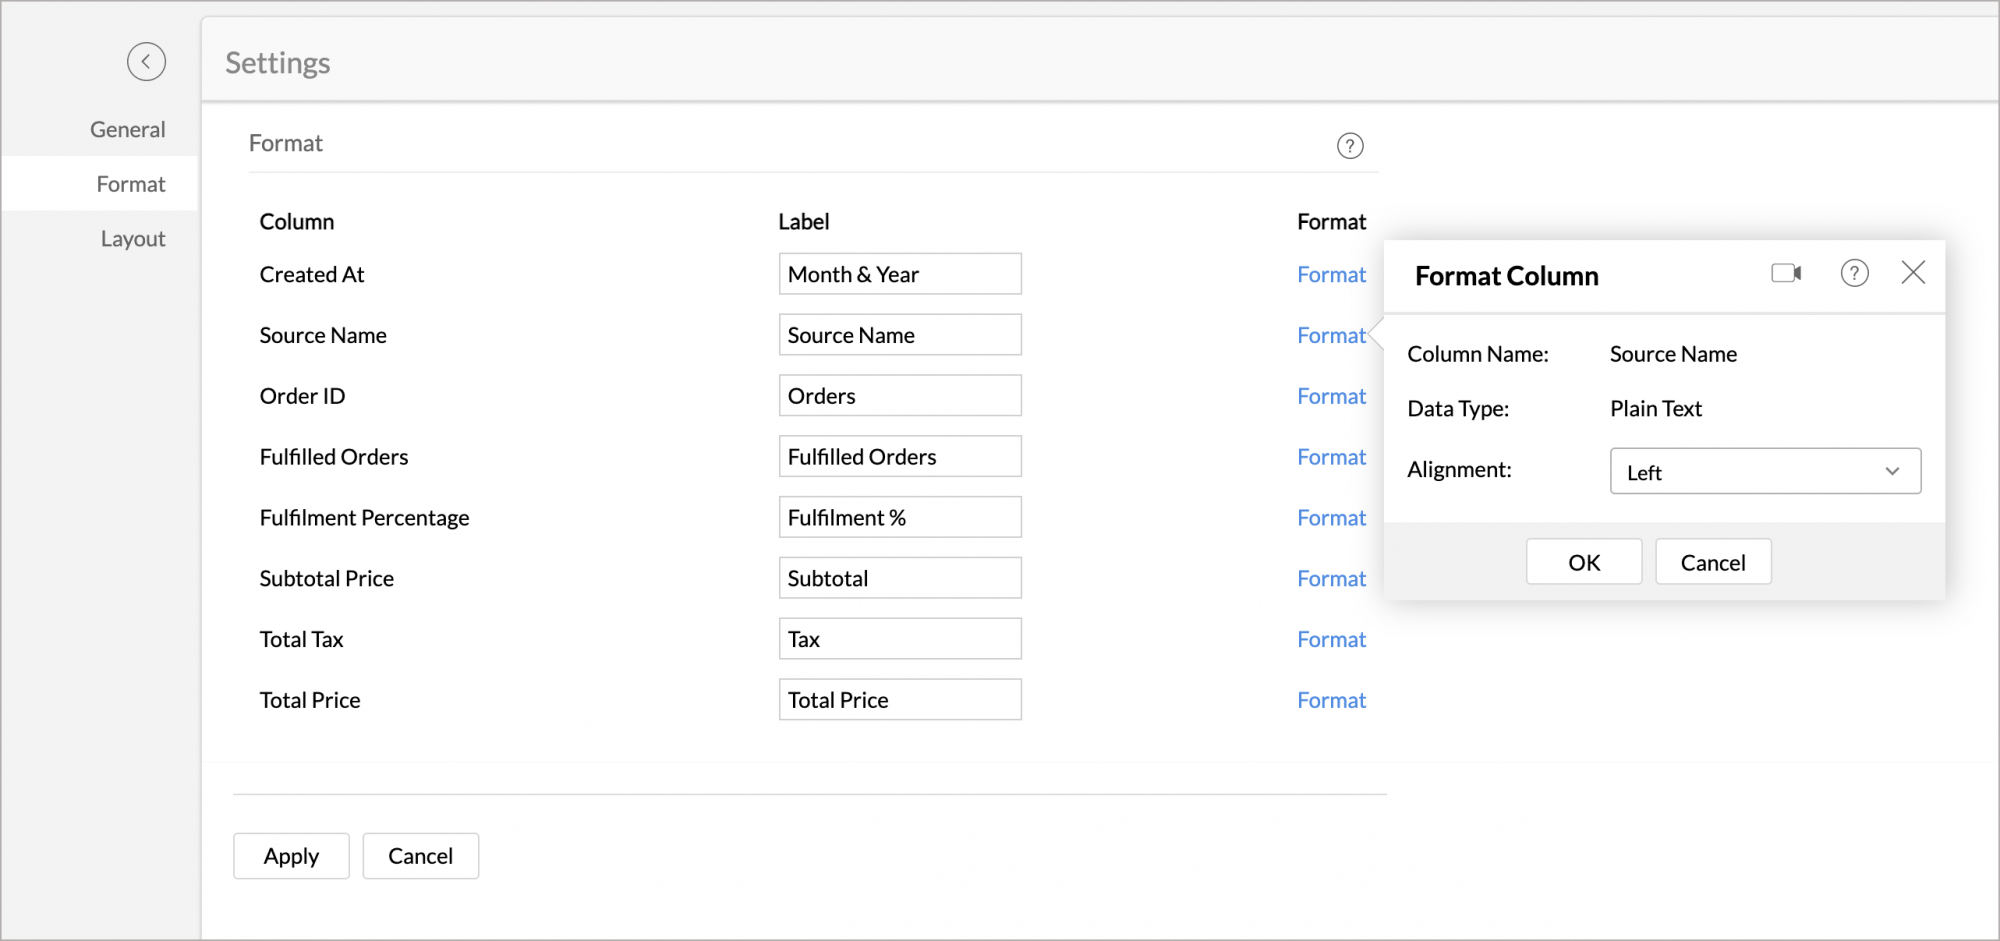Open help icon in Format Column dialog
This screenshot has height=941, width=2000.
(x=1854, y=273)
